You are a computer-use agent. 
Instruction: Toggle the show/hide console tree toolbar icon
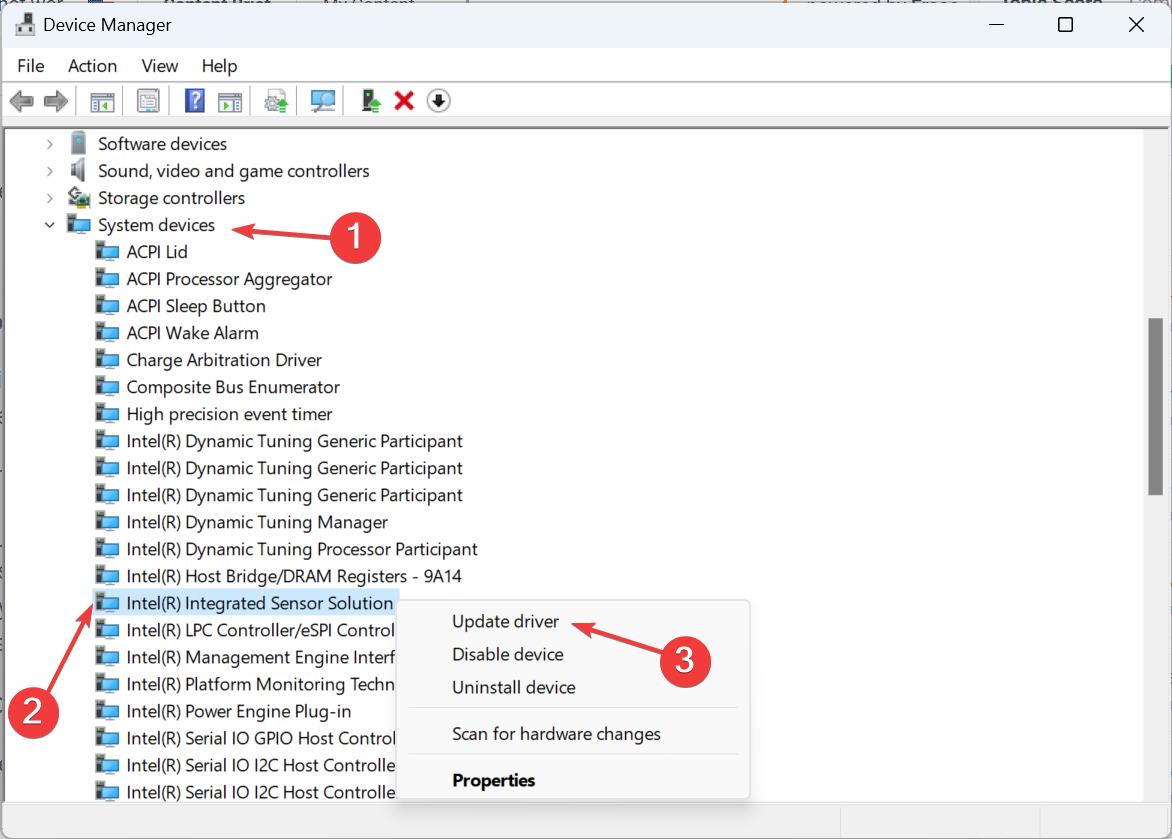point(102,101)
